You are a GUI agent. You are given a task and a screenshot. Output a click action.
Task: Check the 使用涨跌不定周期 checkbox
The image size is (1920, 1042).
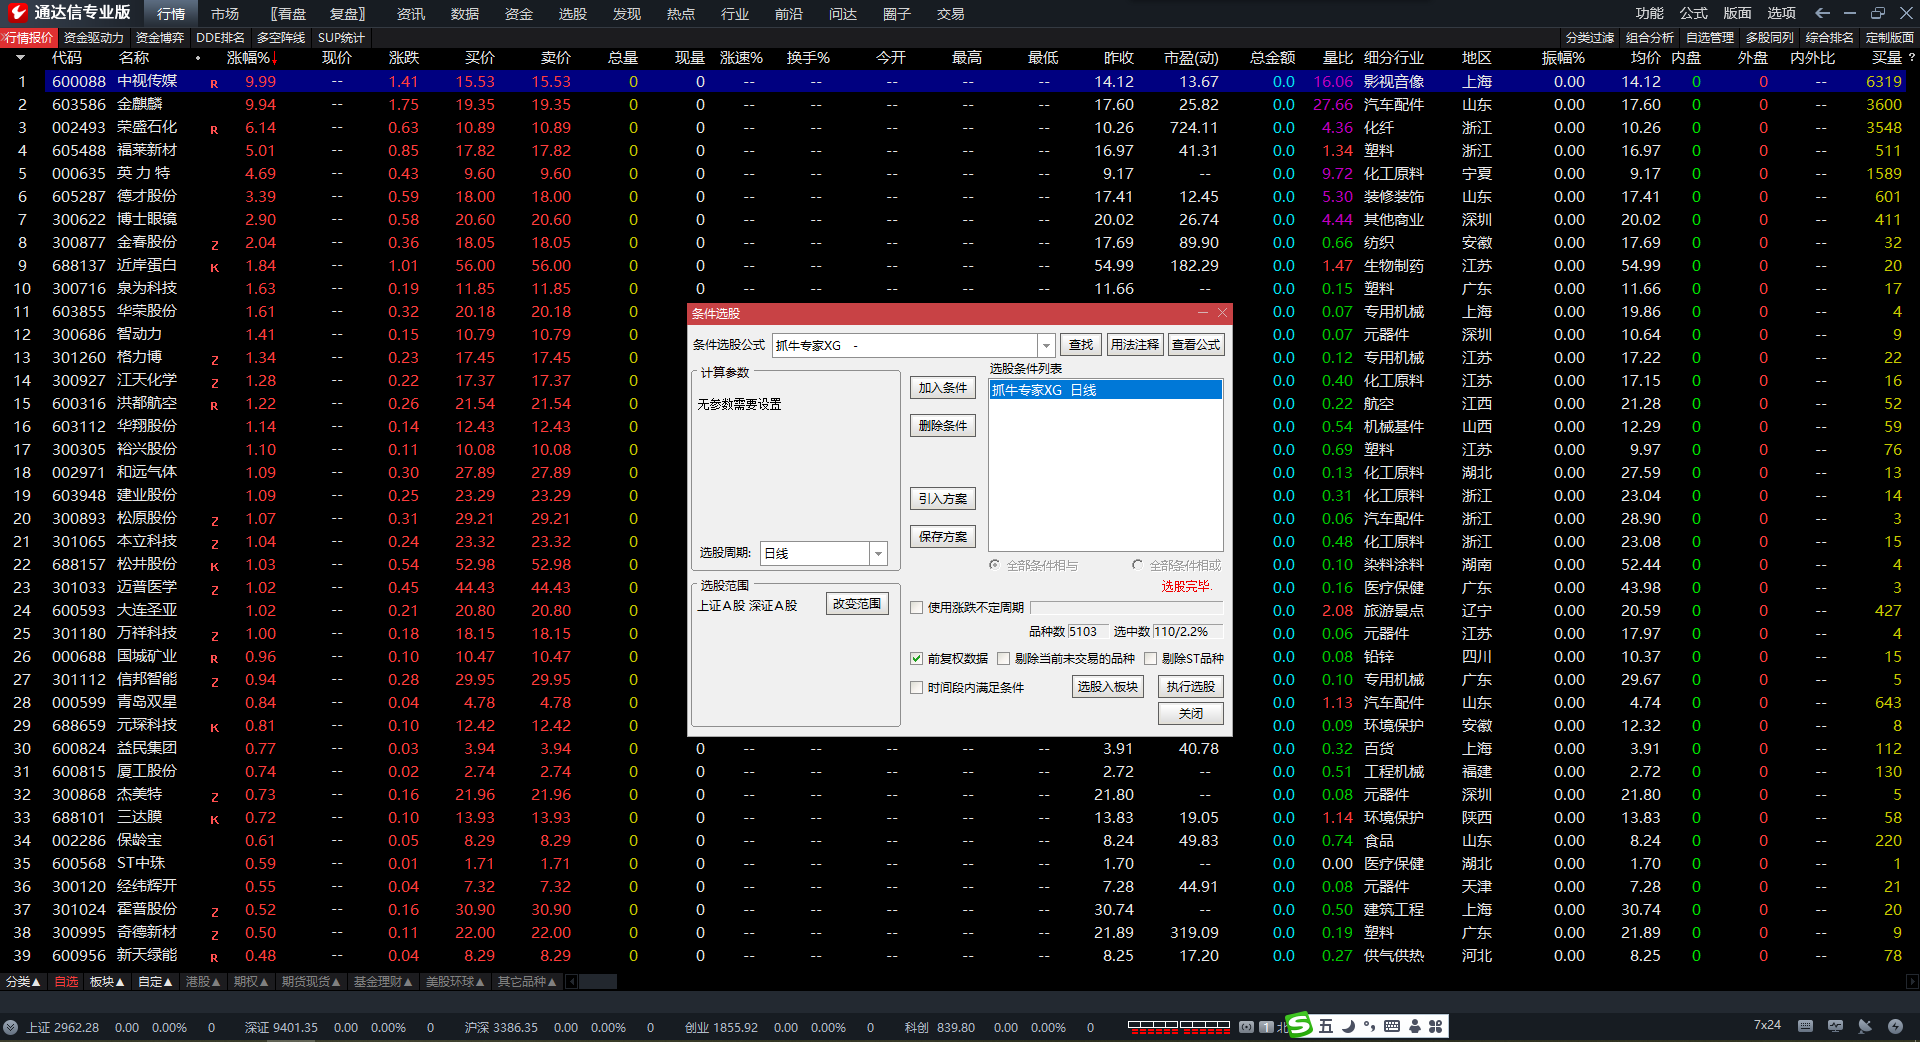[x=916, y=607]
